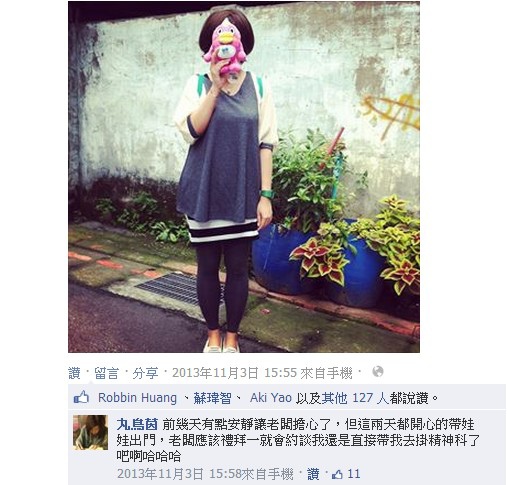Click the post timestamp 2013年11月3日 15:55

coord(234,373)
